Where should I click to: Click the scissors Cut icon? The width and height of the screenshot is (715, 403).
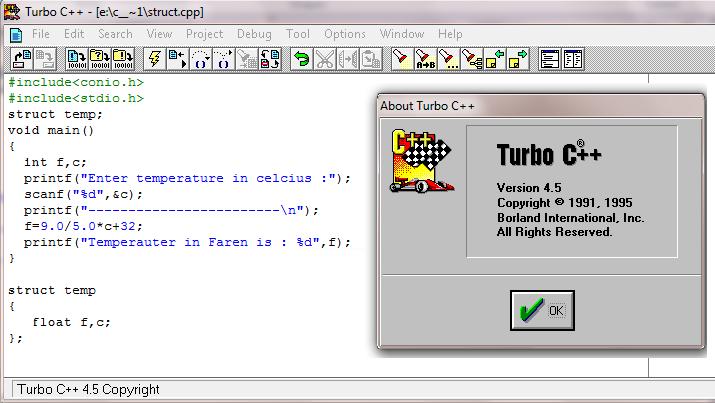pyautogui.click(x=325, y=59)
